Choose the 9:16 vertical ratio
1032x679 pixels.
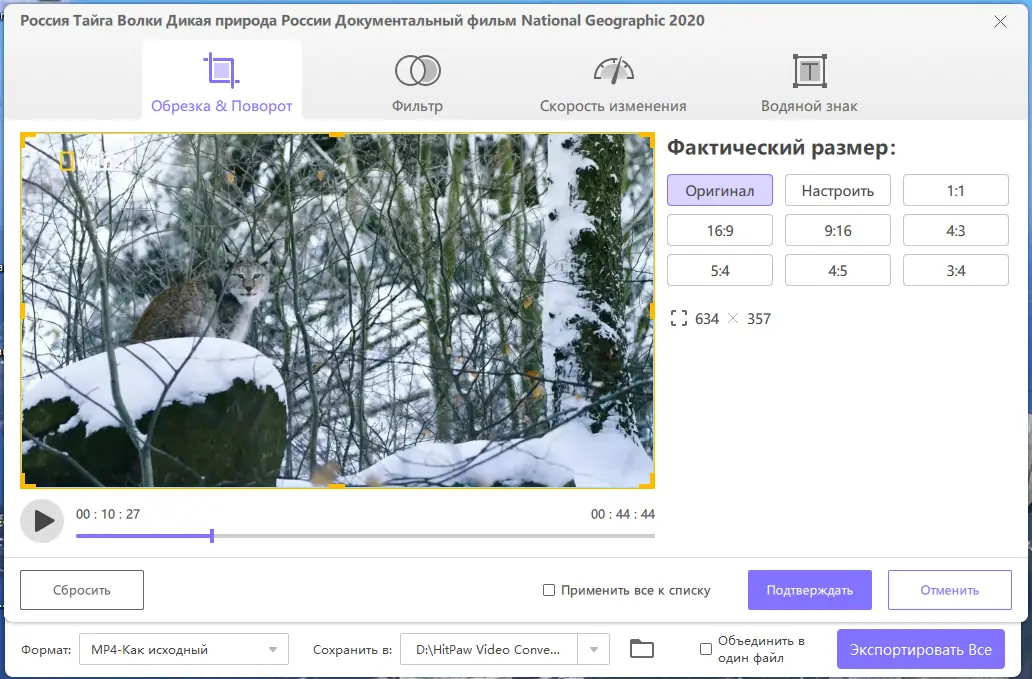[x=837, y=230]
